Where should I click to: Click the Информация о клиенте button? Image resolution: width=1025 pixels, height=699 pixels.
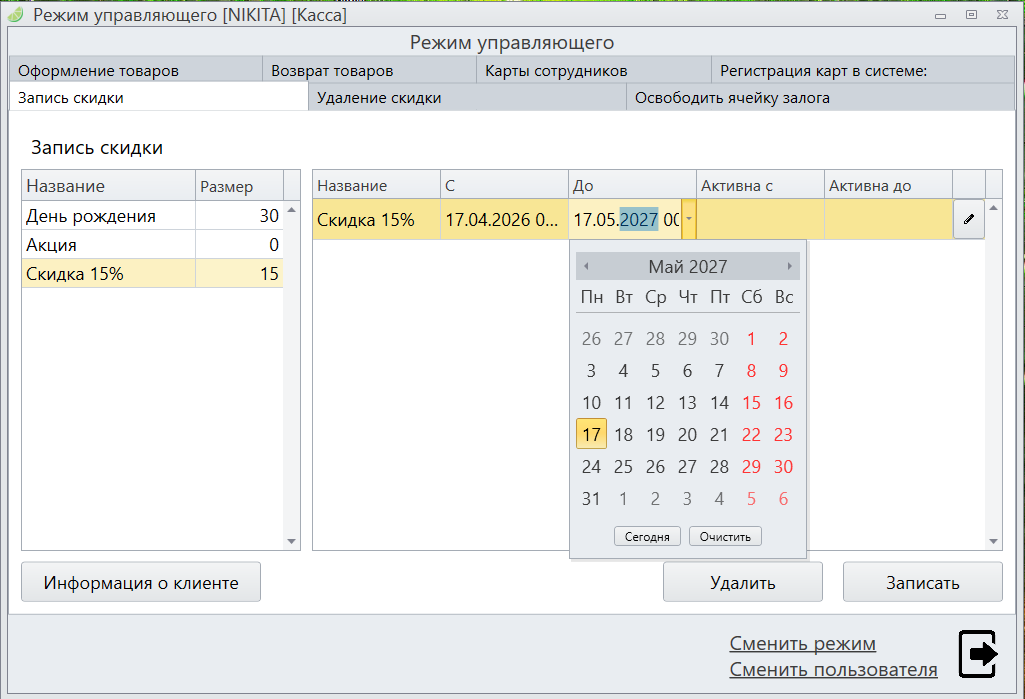[141, 582]
